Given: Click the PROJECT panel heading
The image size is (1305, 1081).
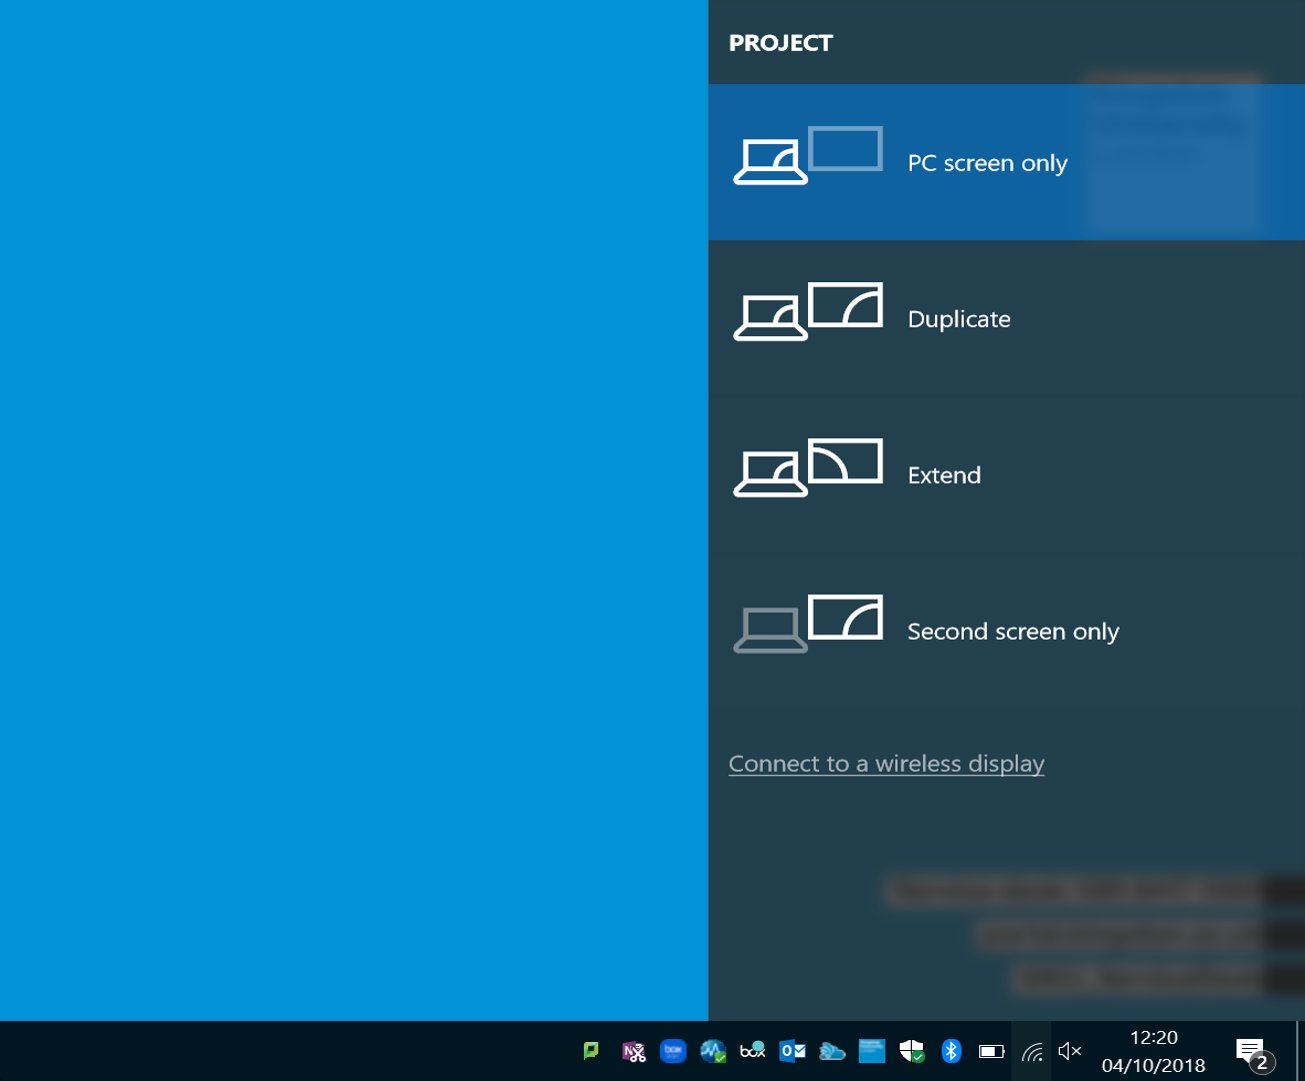Looking at the screenshot, I should [x=780, y=43].
